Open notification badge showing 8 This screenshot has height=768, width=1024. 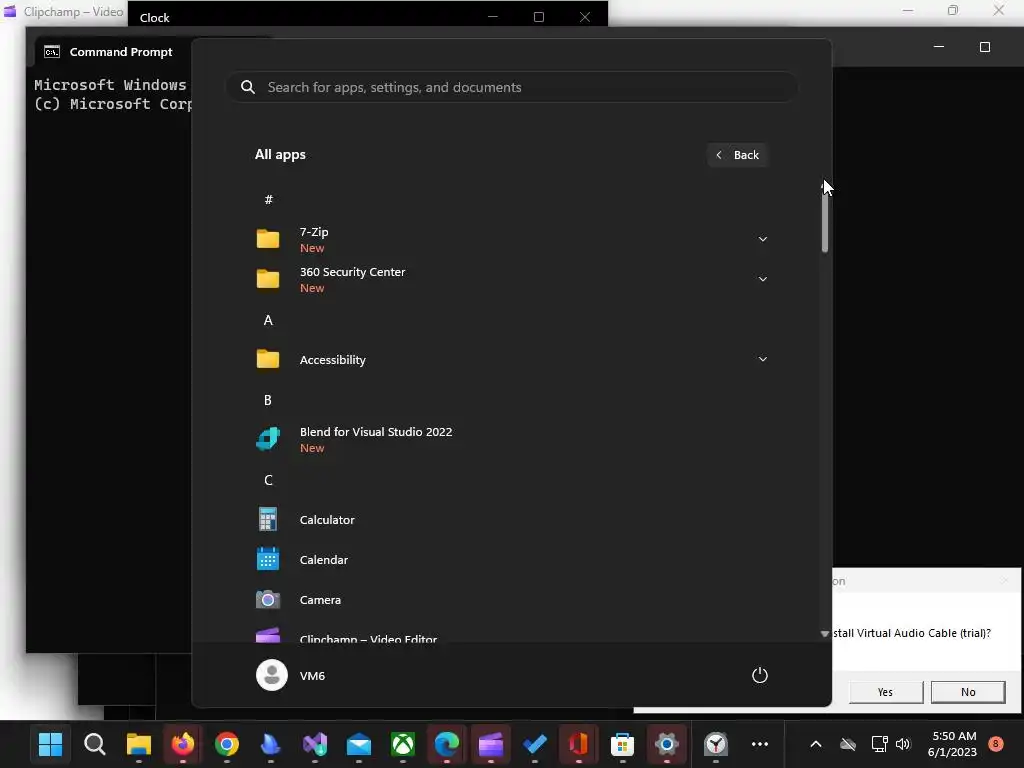996,744
